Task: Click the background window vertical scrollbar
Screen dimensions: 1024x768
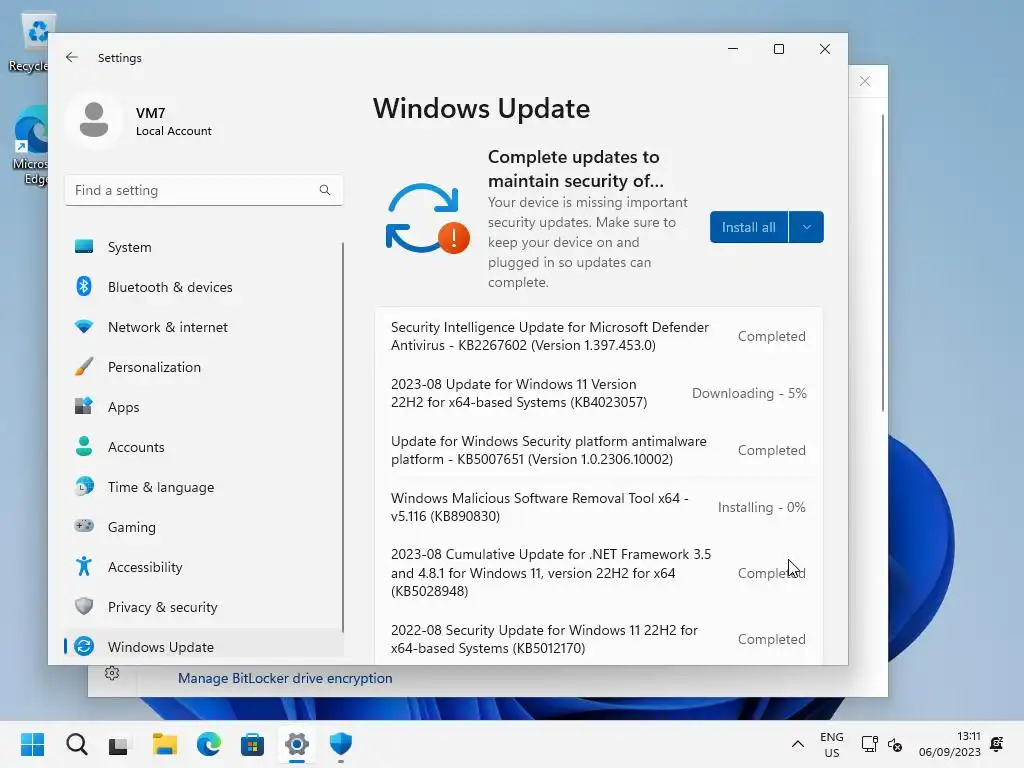Action: click(x=883, y=263)
